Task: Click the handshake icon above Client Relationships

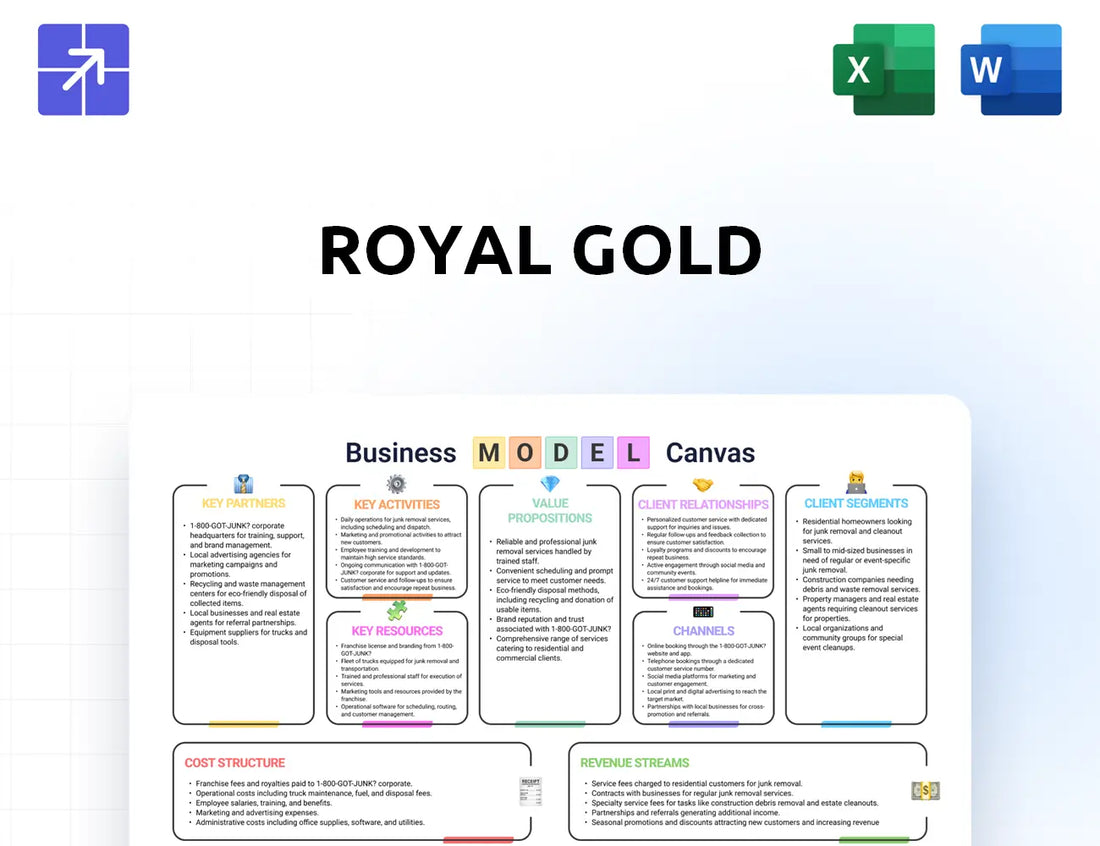Action: tap(703, 485)
